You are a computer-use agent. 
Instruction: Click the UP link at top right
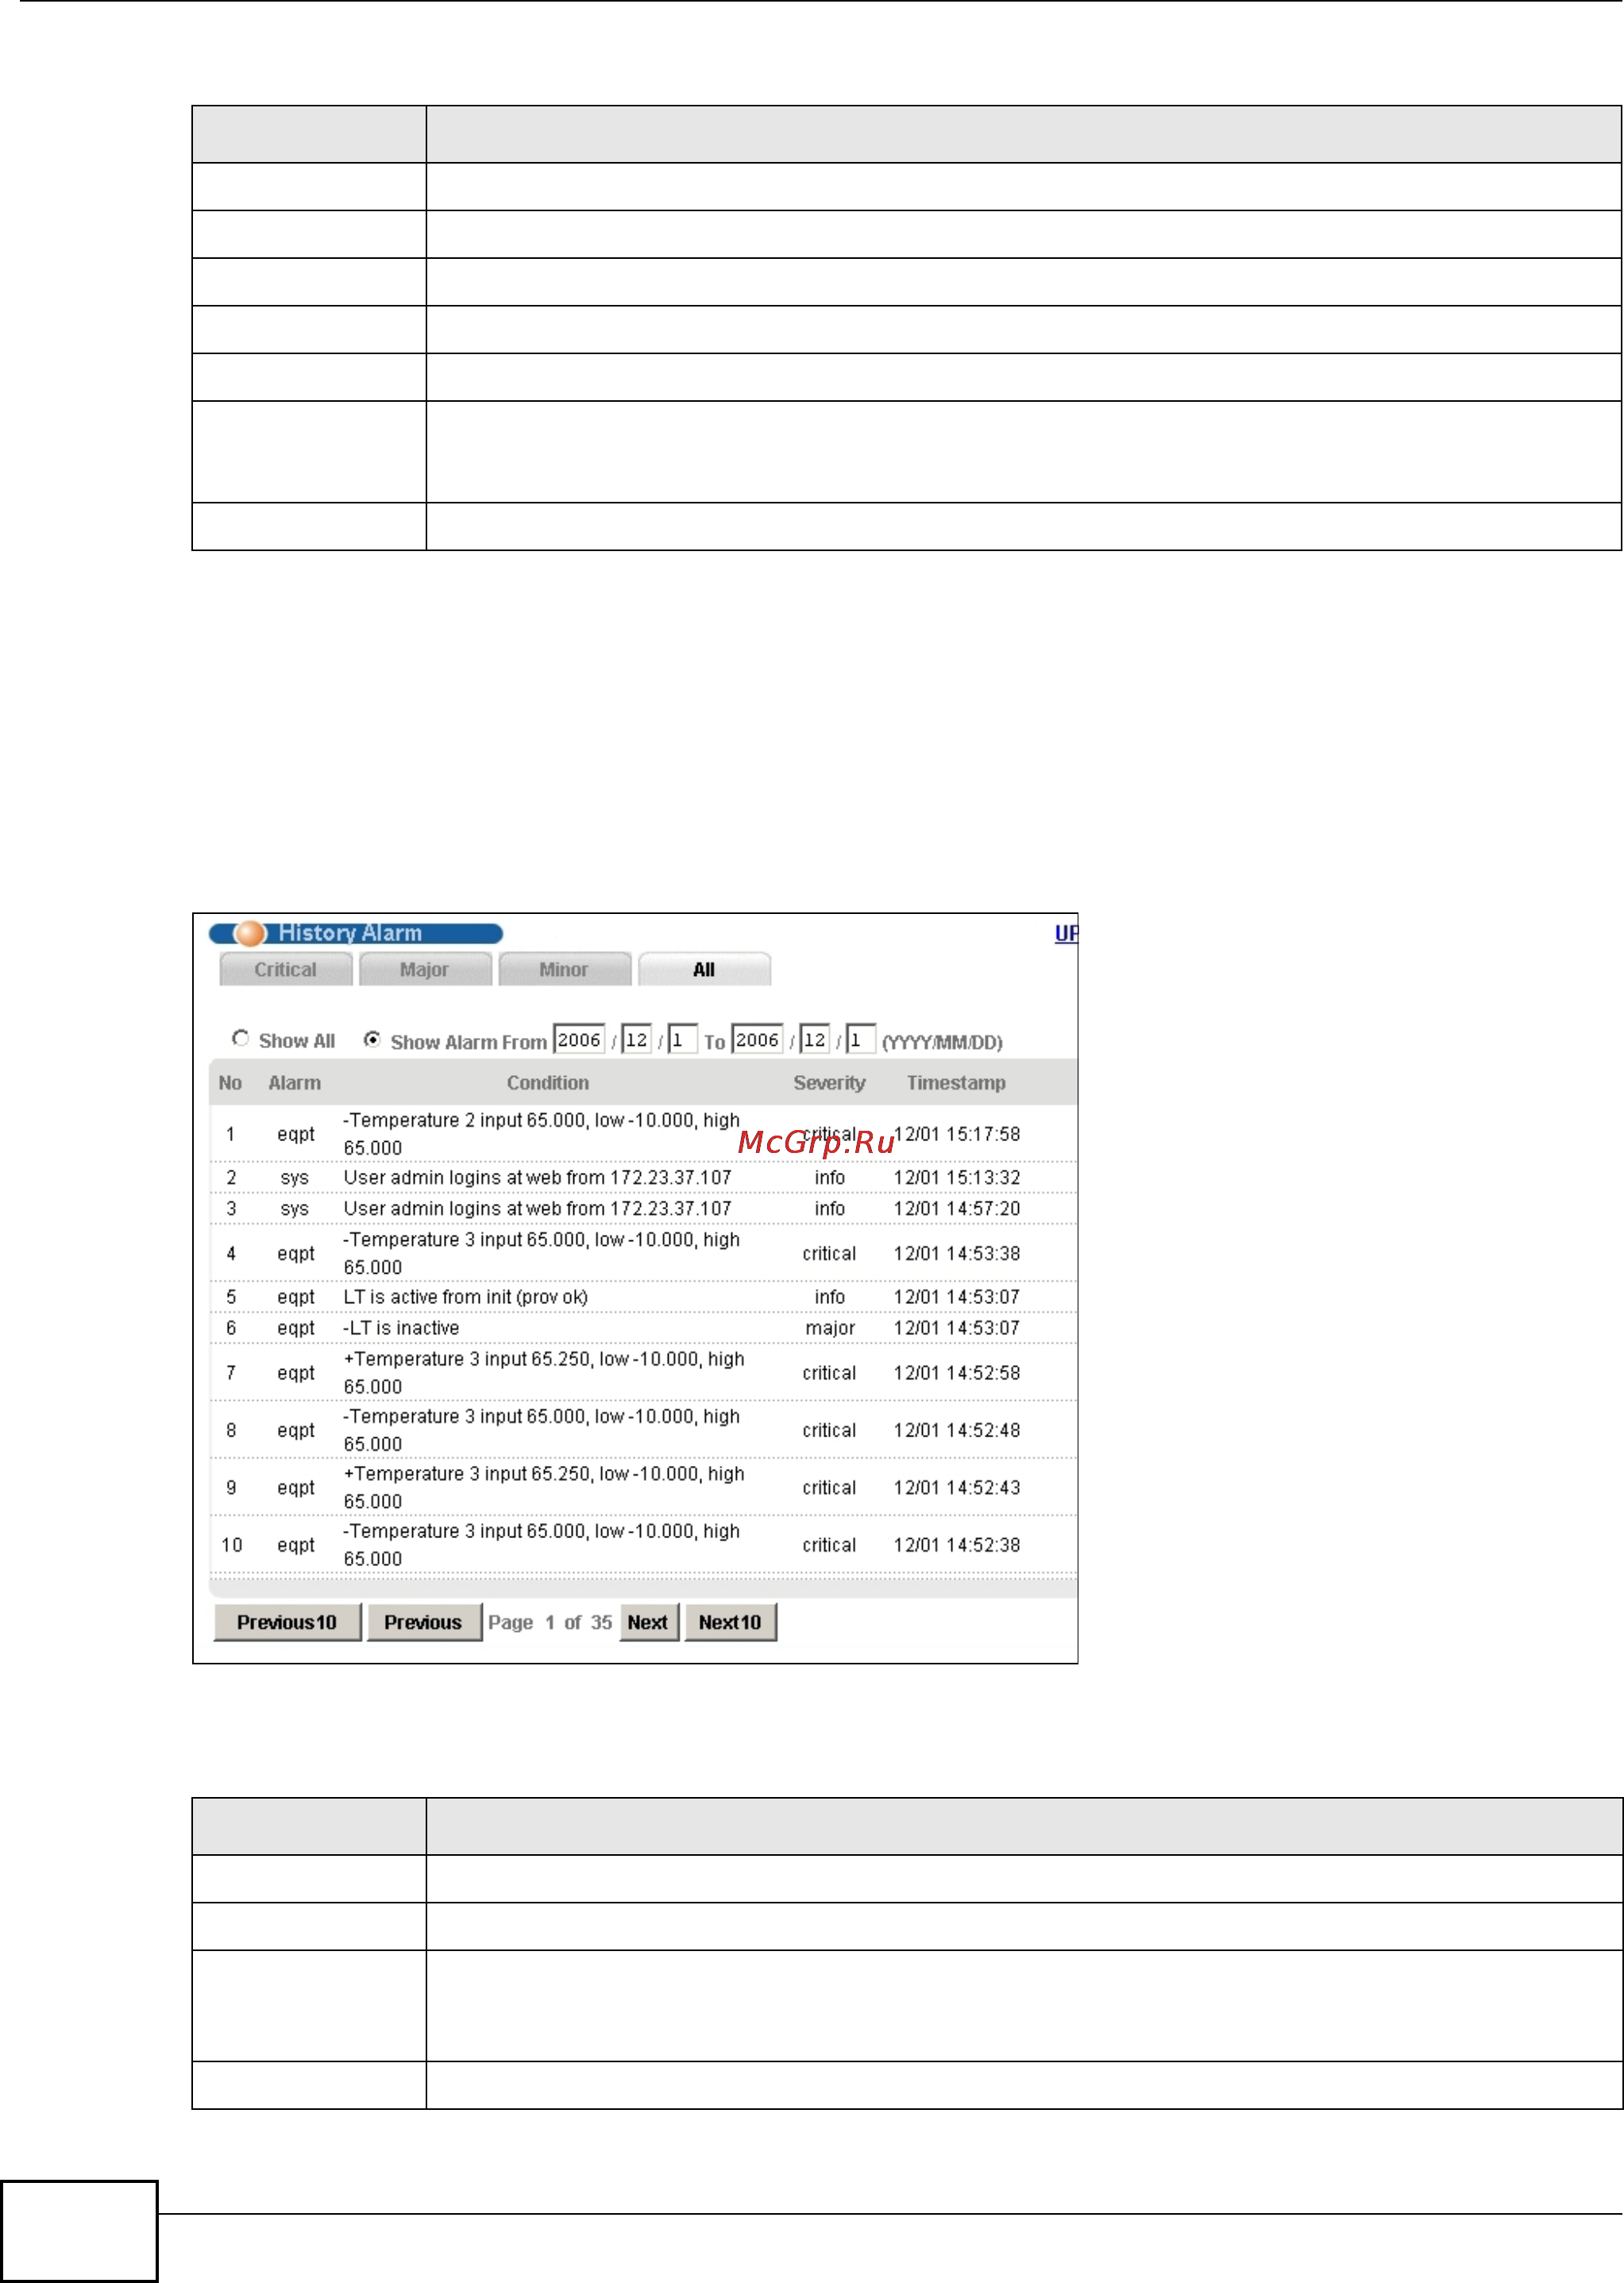pos(1066,933)
